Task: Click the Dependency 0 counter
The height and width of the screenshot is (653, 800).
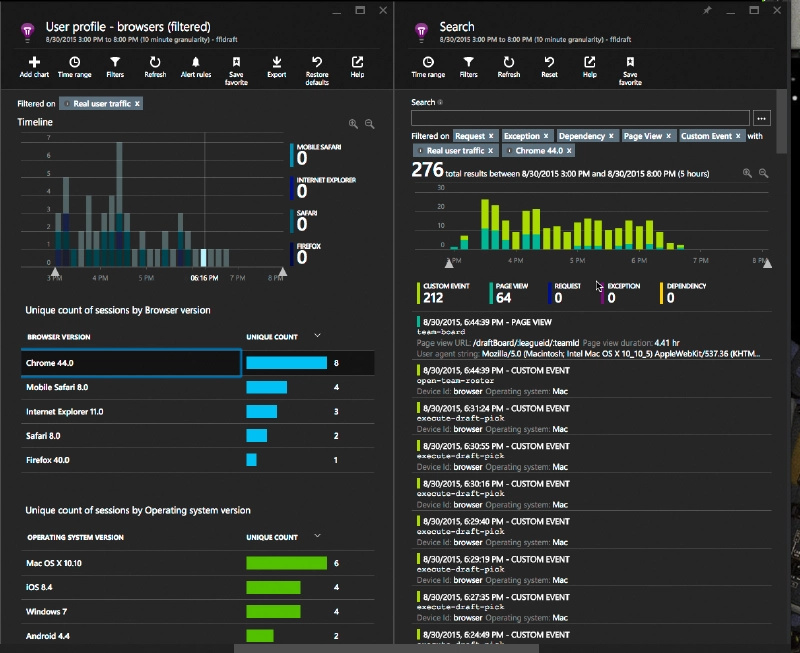Action: coord(683,293)
